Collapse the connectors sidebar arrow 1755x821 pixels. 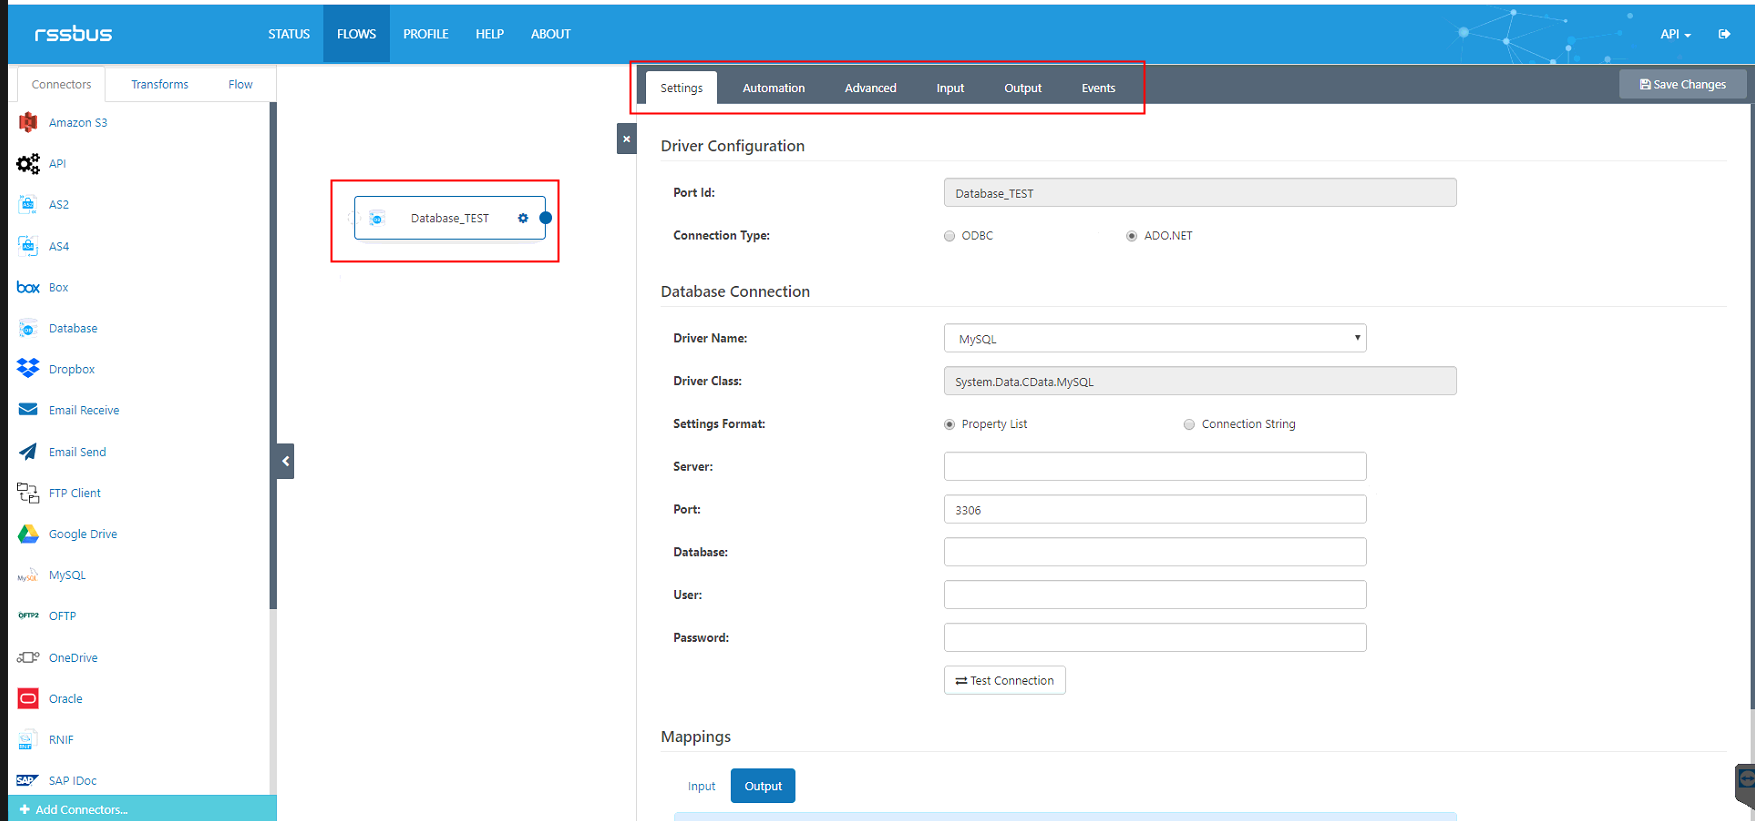[x=286, y=461]
